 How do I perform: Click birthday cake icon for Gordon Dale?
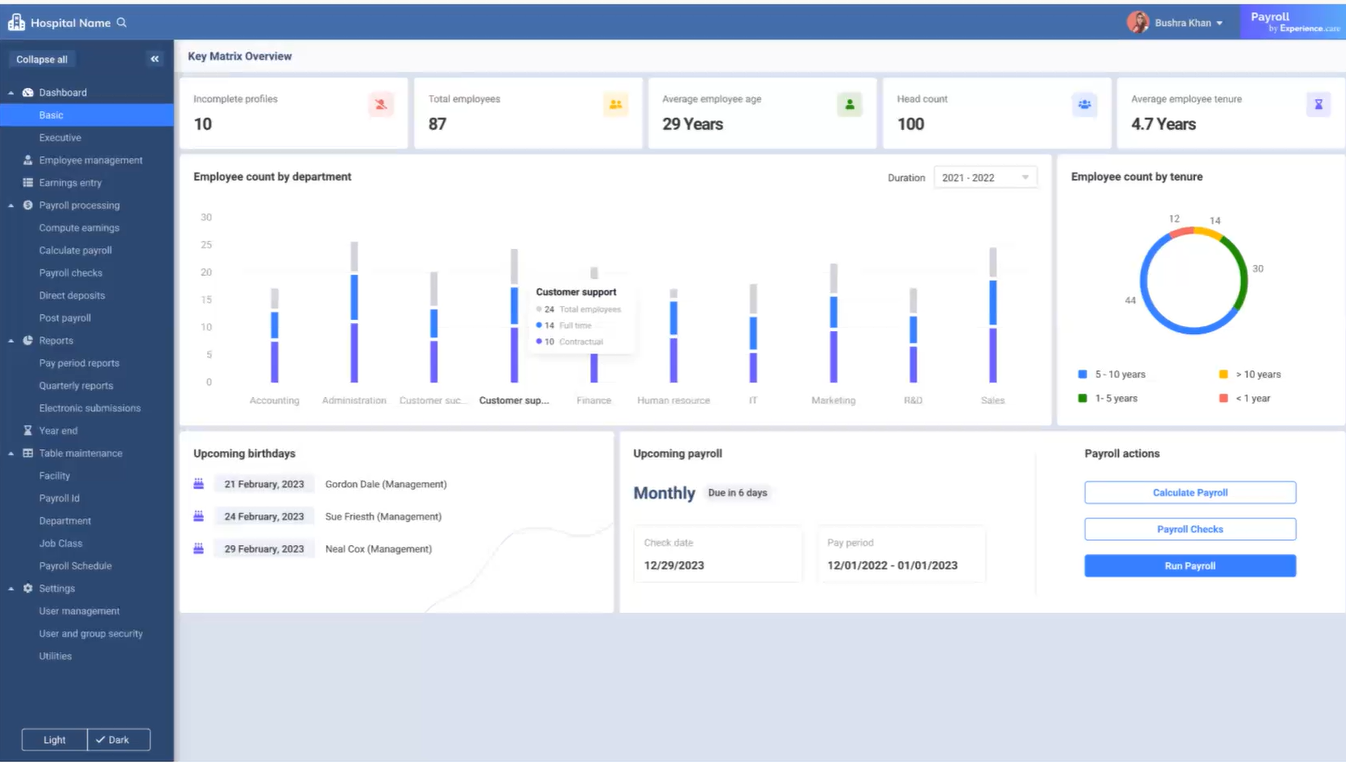pyautogui.click(x=198, y=484)
